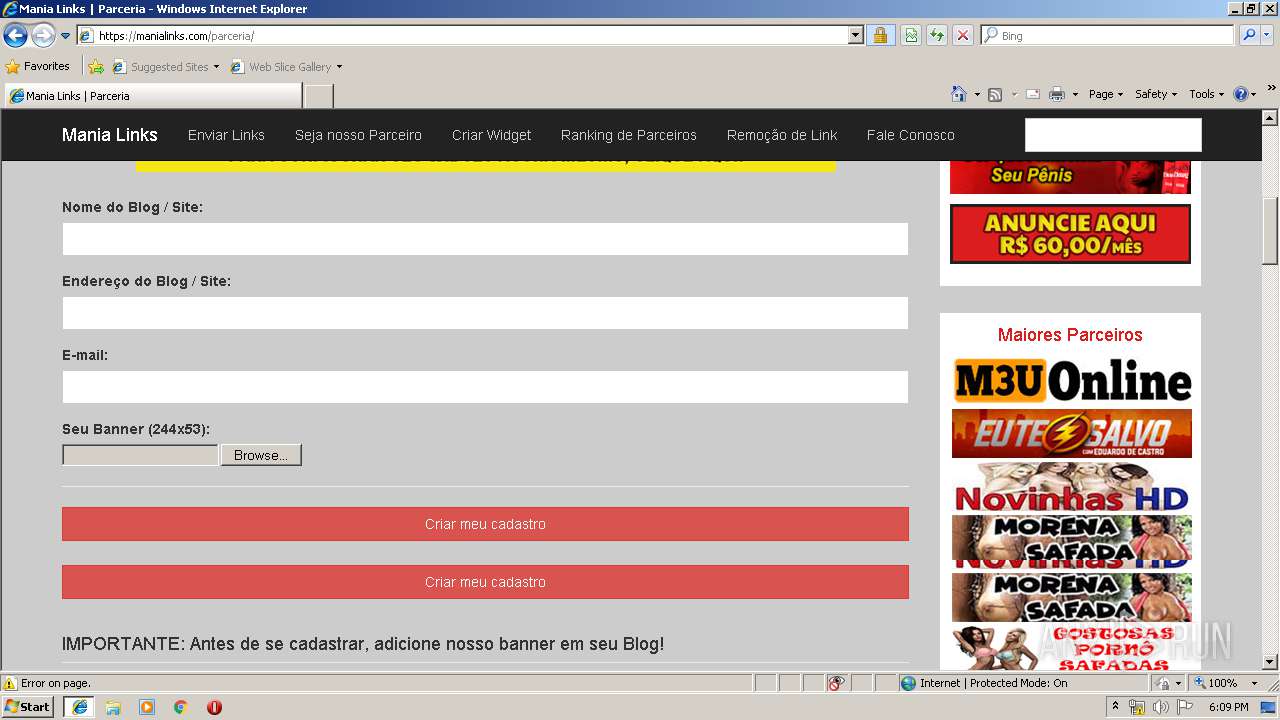Click the browser Back button

coord(15,36)
